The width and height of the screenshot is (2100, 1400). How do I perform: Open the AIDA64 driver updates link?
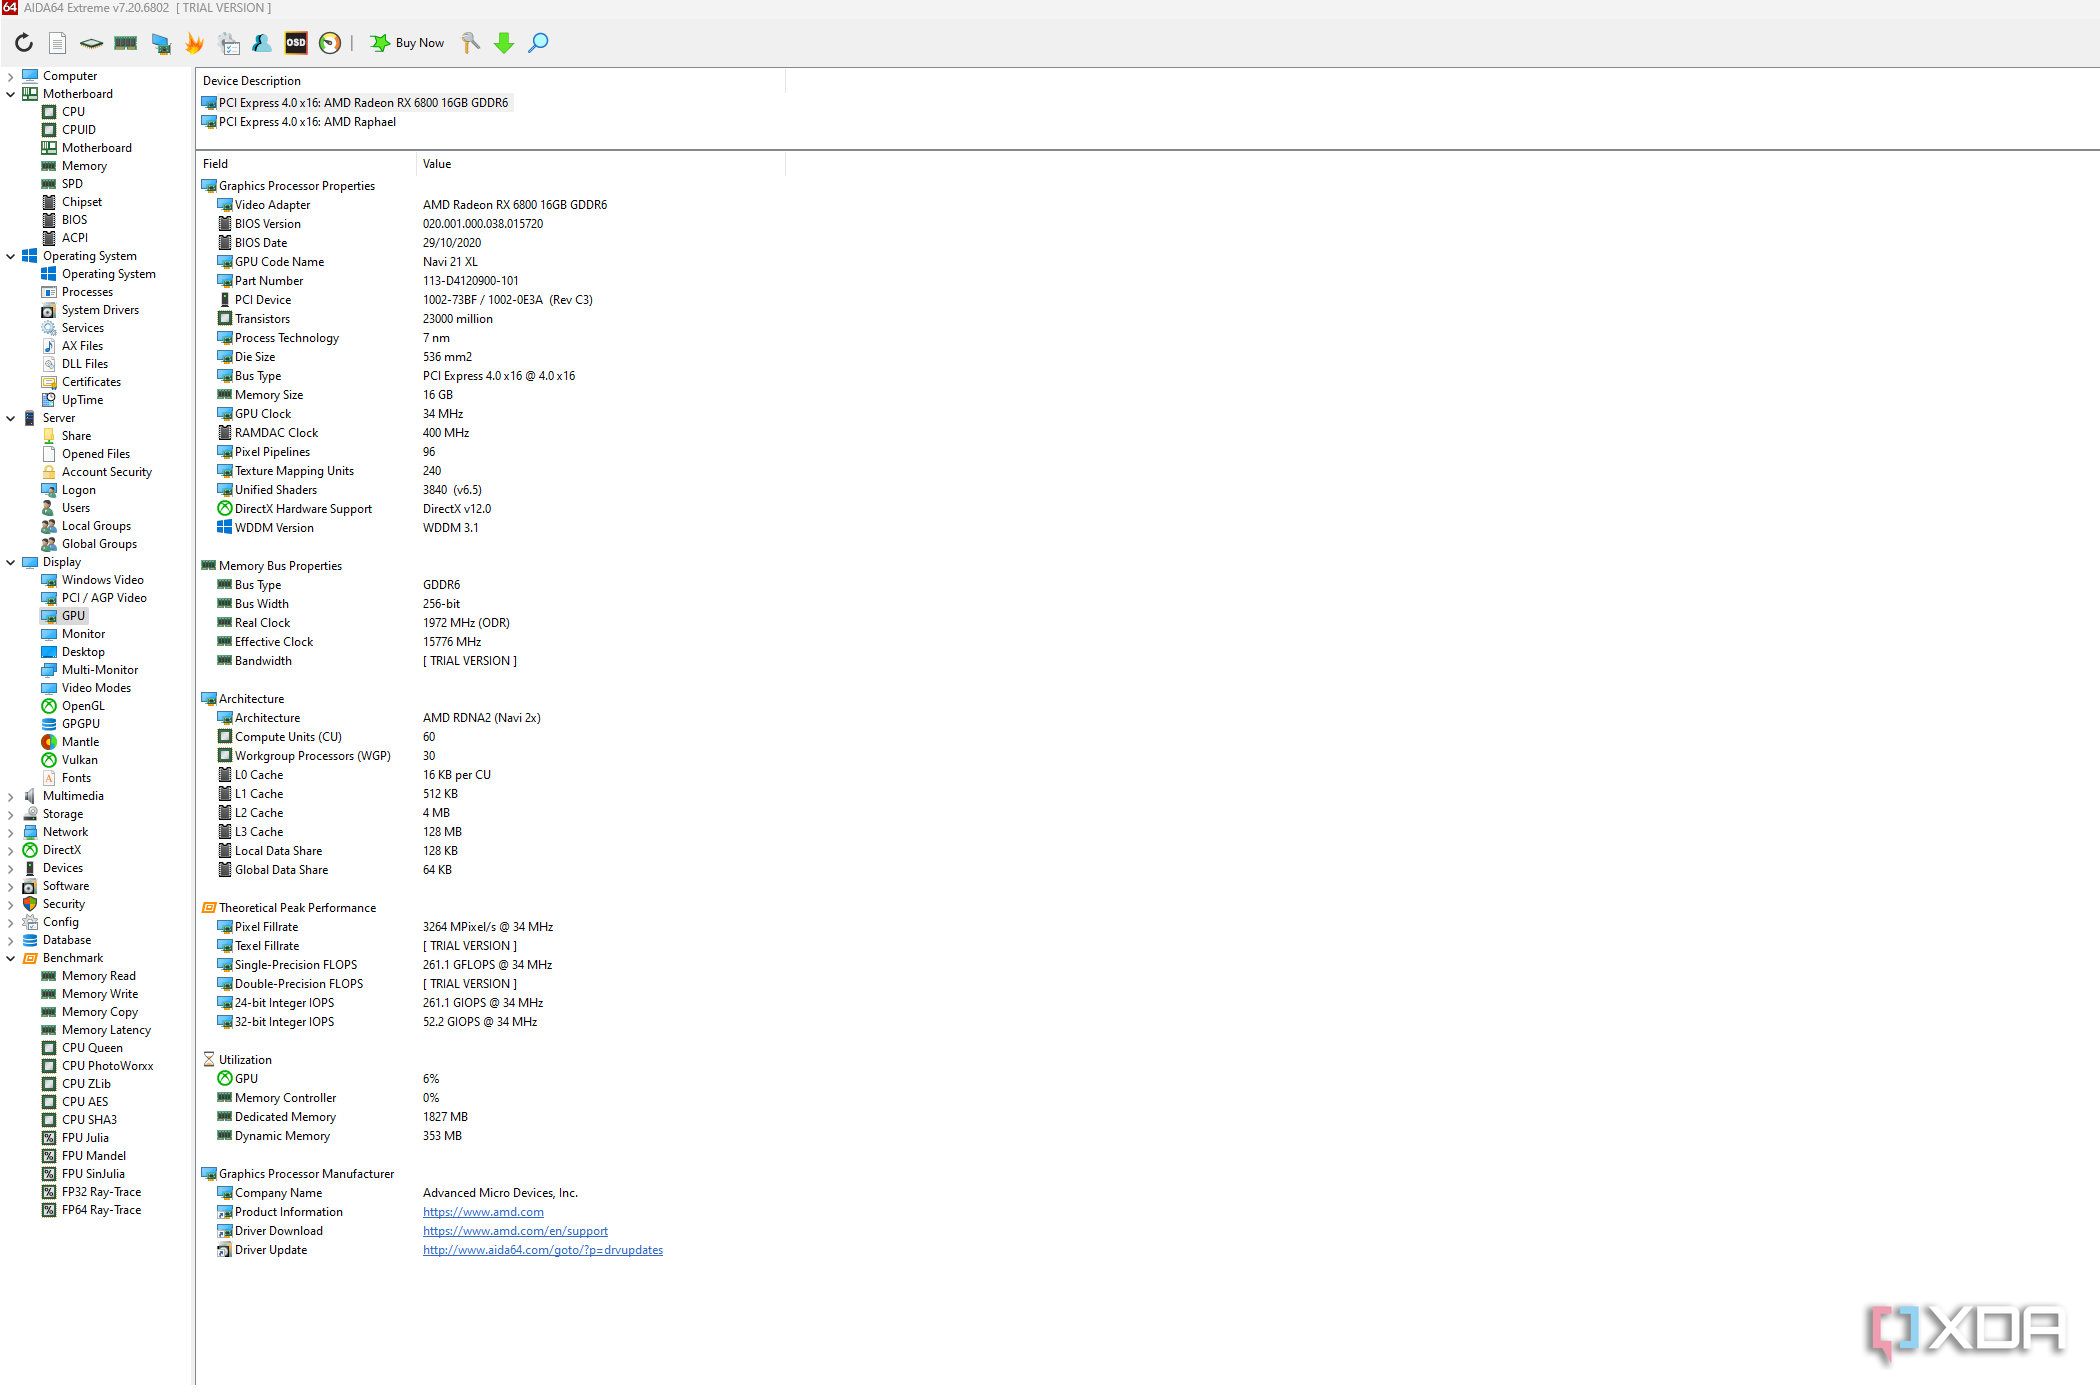(543, 1250)
